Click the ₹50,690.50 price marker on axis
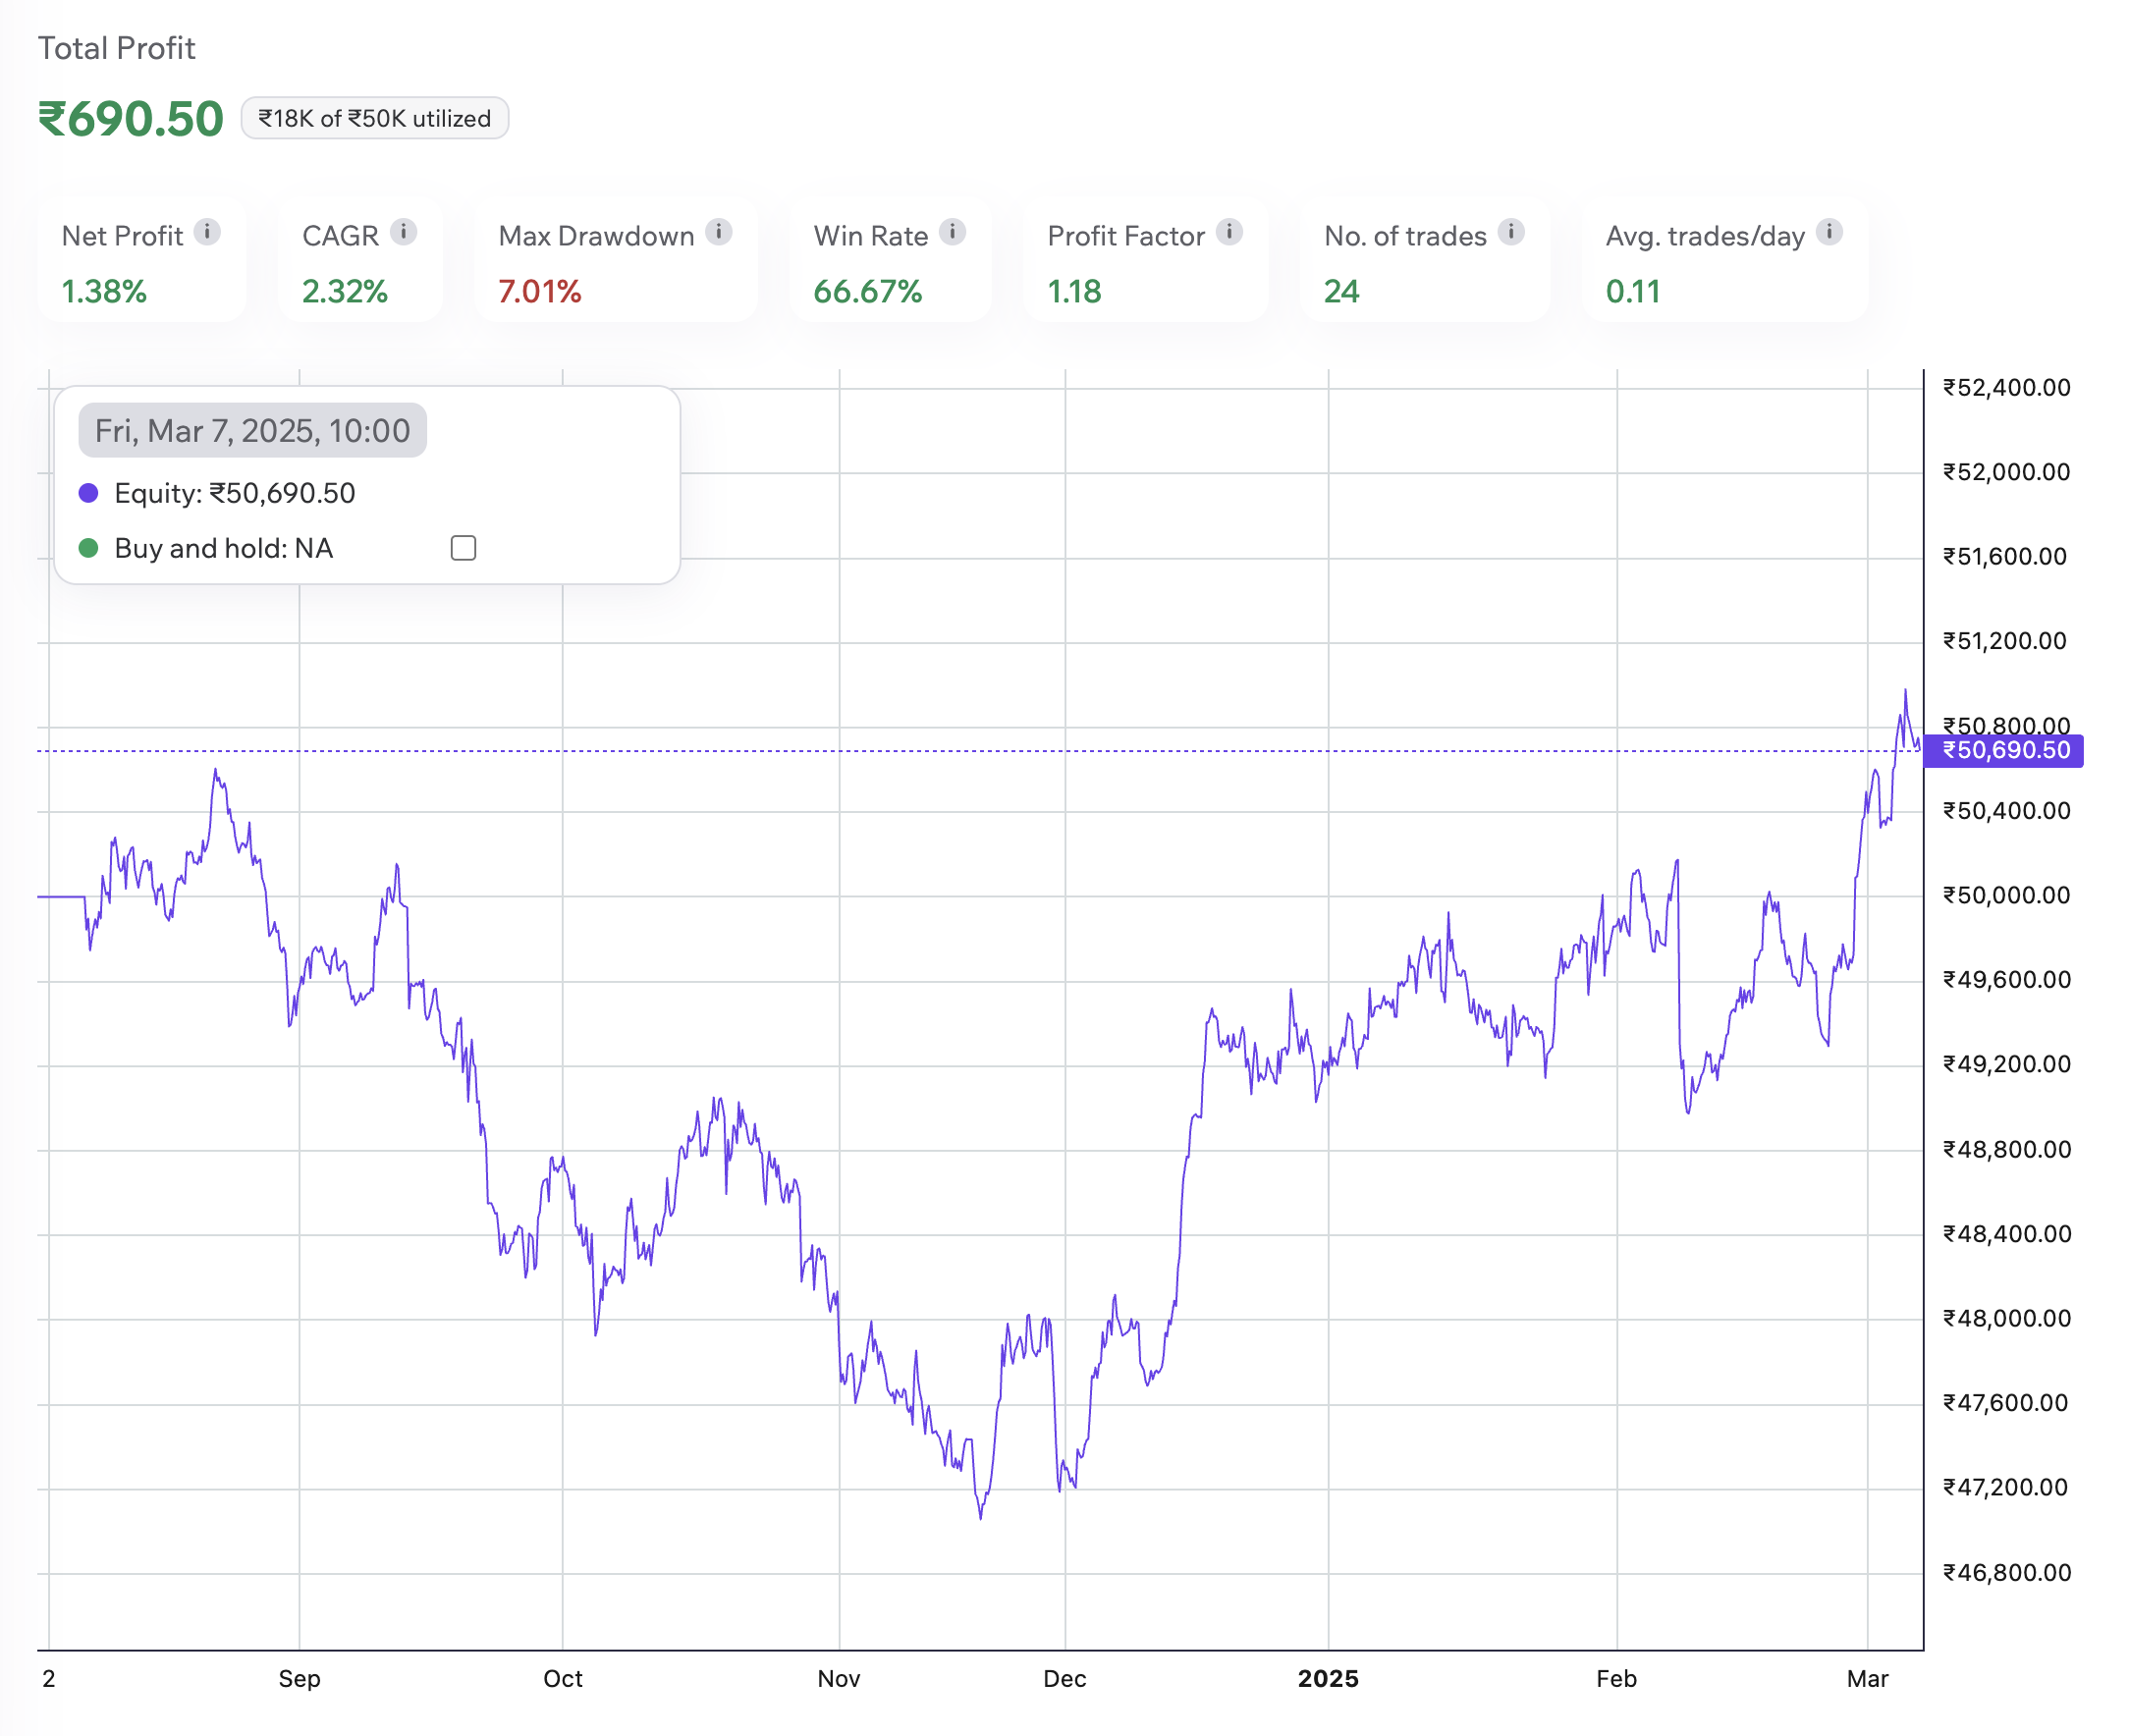The image size is (2129, 1736). pyautogui.click(x=2001, y=751)
